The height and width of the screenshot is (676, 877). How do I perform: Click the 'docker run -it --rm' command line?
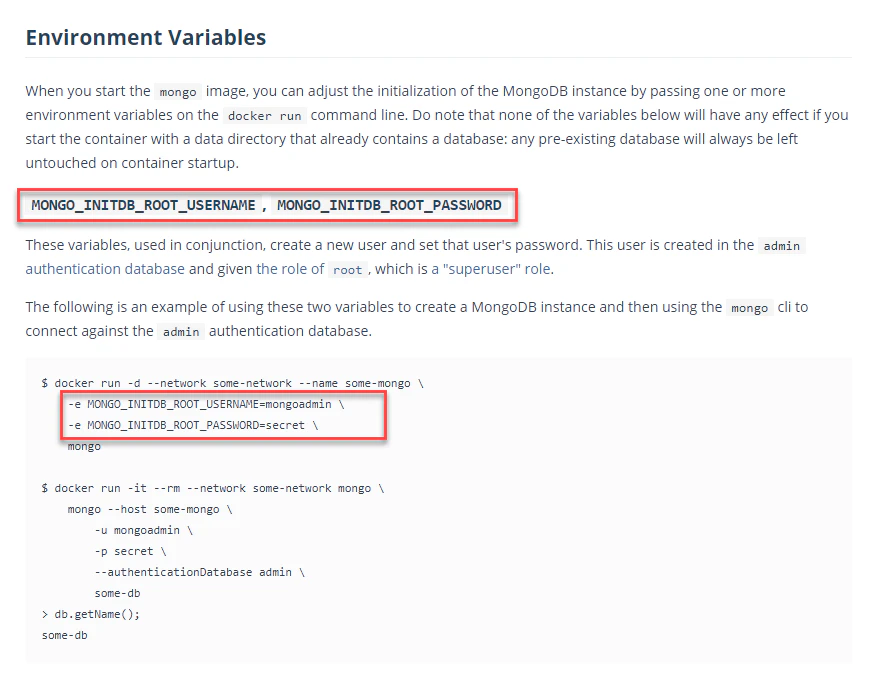213,489
